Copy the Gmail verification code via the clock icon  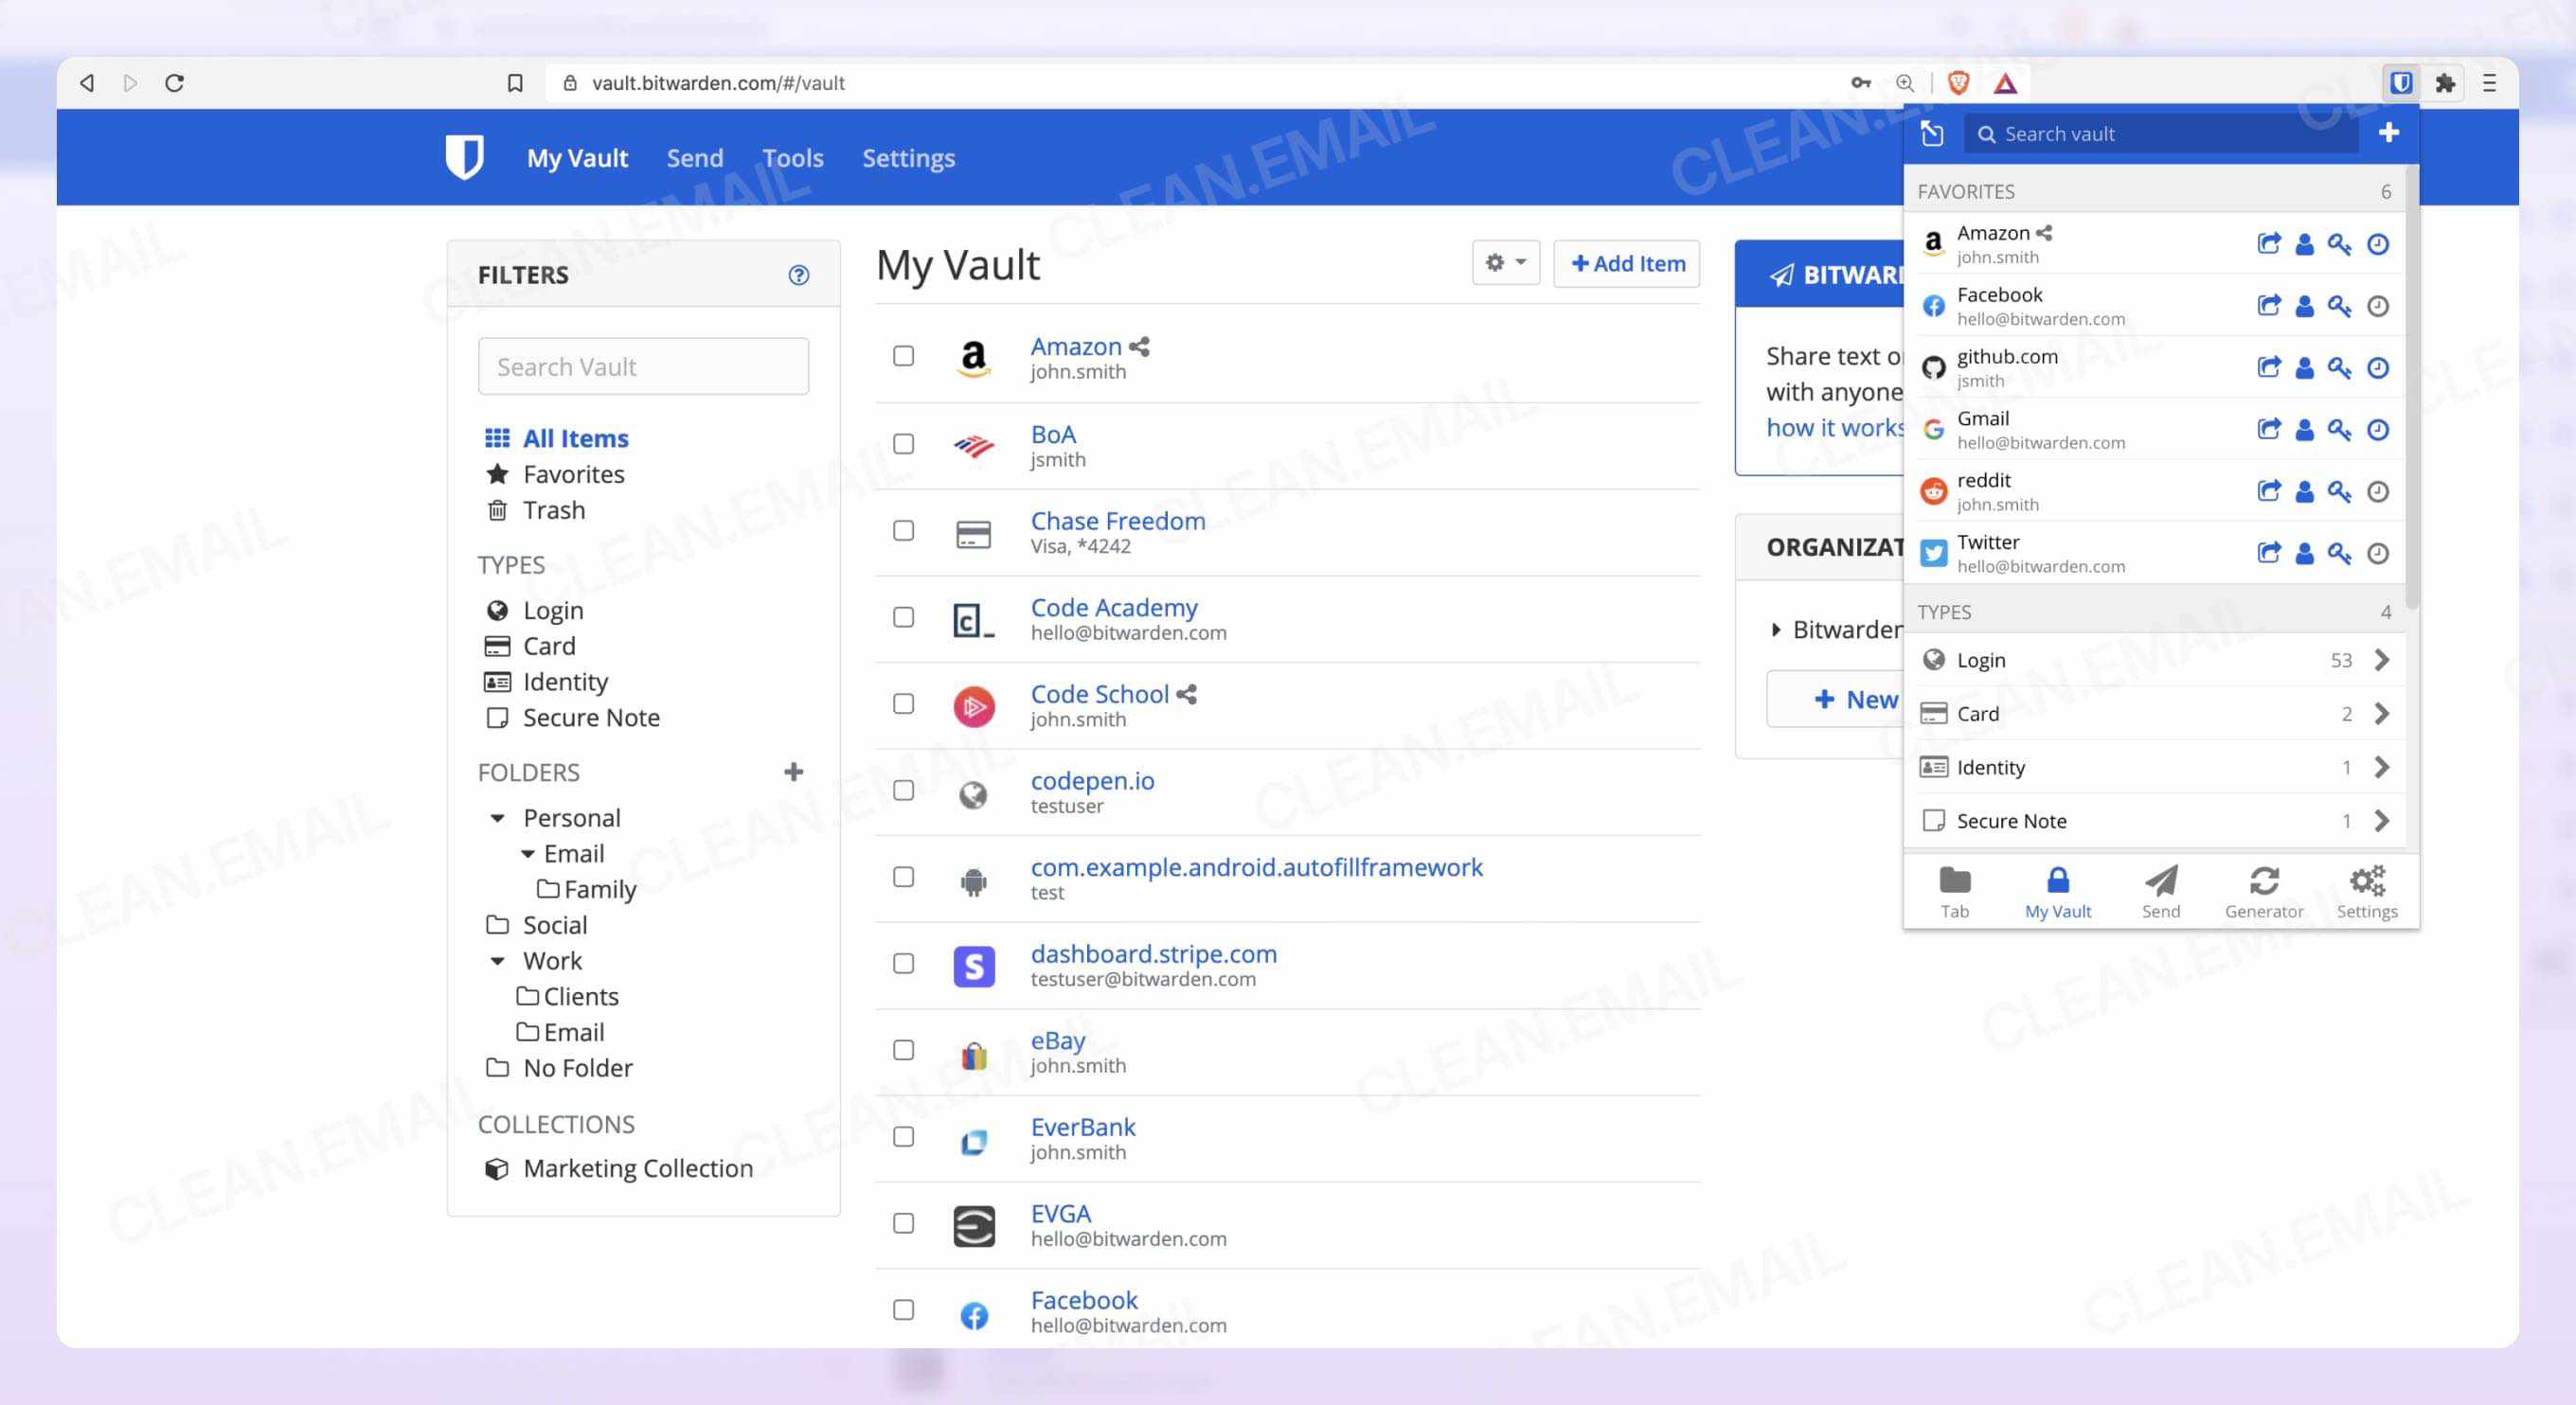2377,430
